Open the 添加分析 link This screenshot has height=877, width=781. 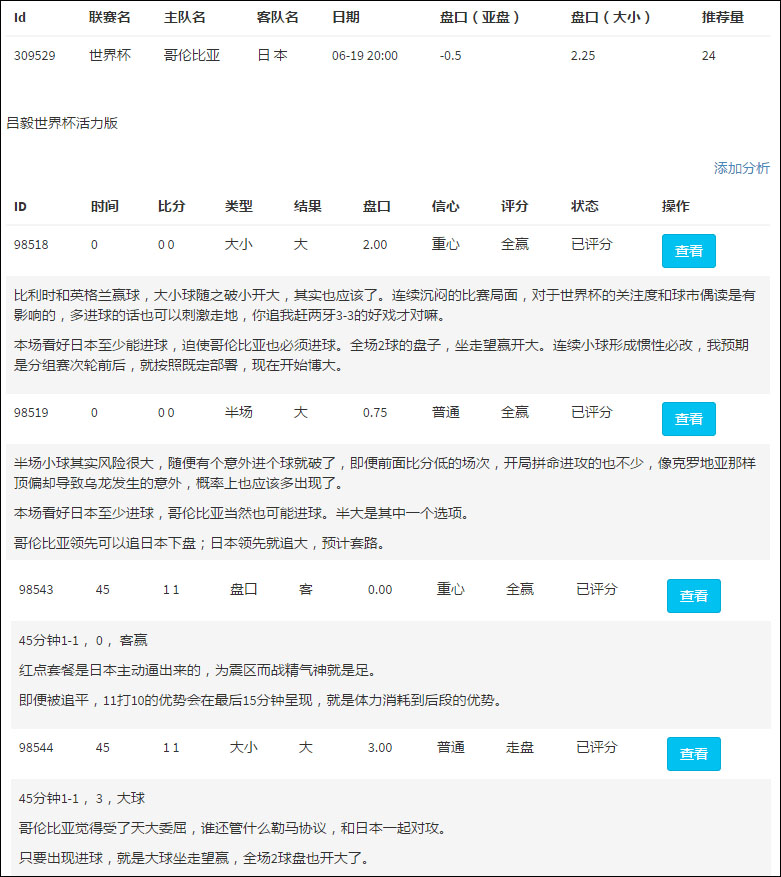[x=741, y=168]
